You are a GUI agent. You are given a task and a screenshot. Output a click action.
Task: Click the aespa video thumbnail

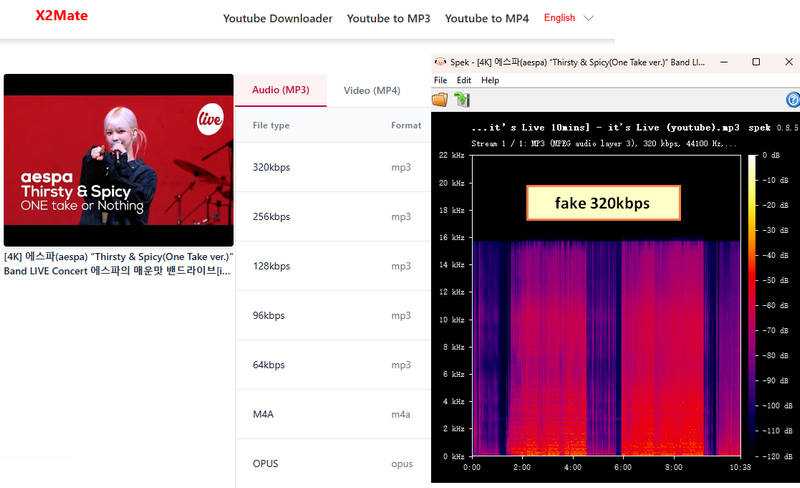[118, 160]
